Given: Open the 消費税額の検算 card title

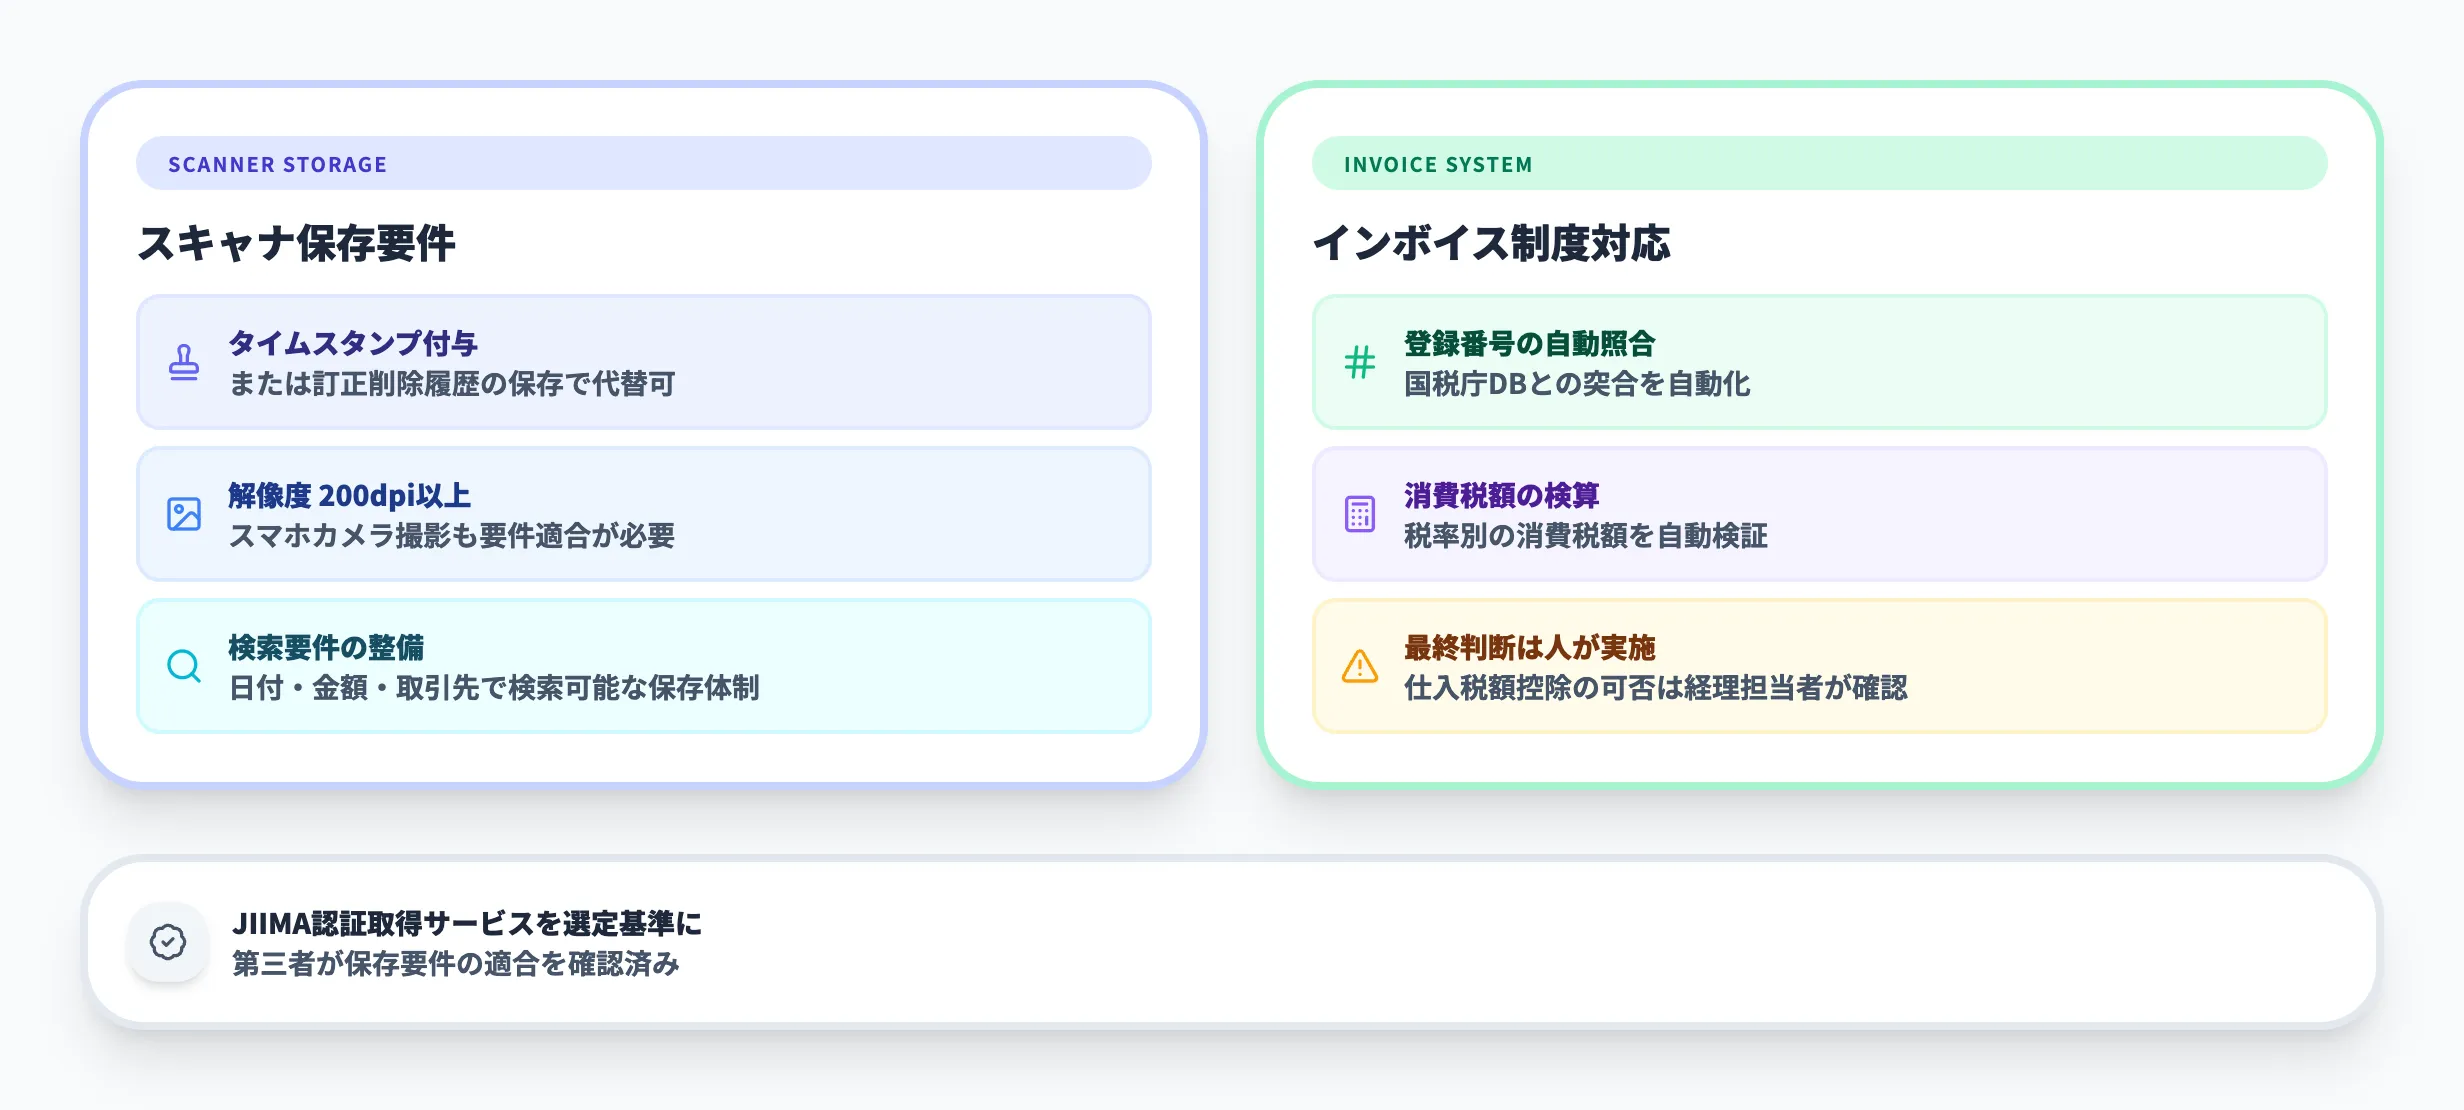Looking at the screenshot, I should (1501, 496).
